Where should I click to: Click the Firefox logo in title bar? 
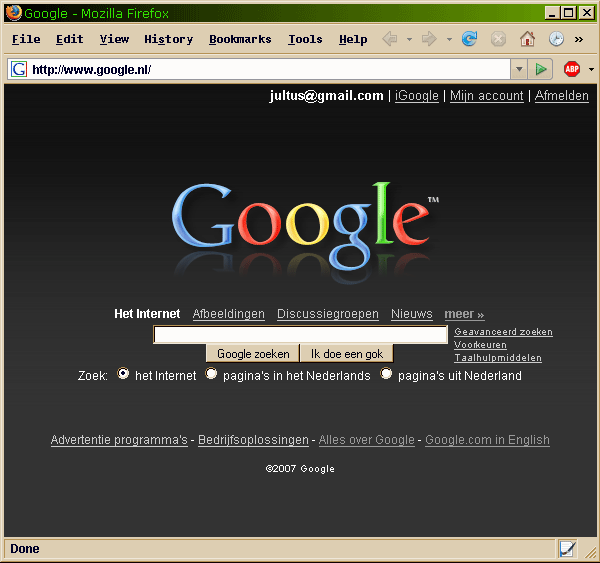point(14,13)
